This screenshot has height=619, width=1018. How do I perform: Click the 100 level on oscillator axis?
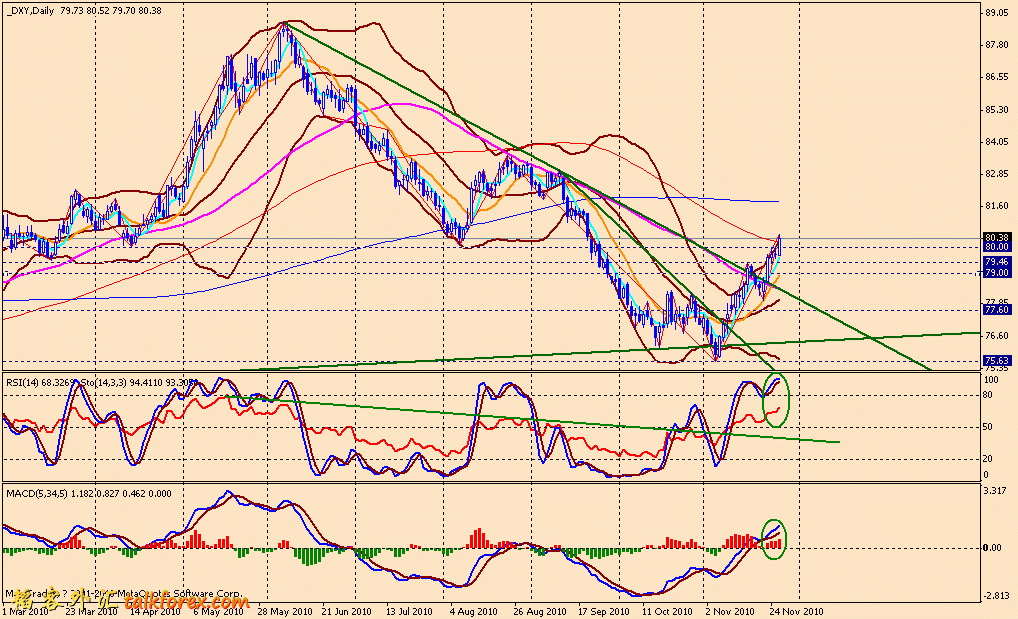click(991, 379)
